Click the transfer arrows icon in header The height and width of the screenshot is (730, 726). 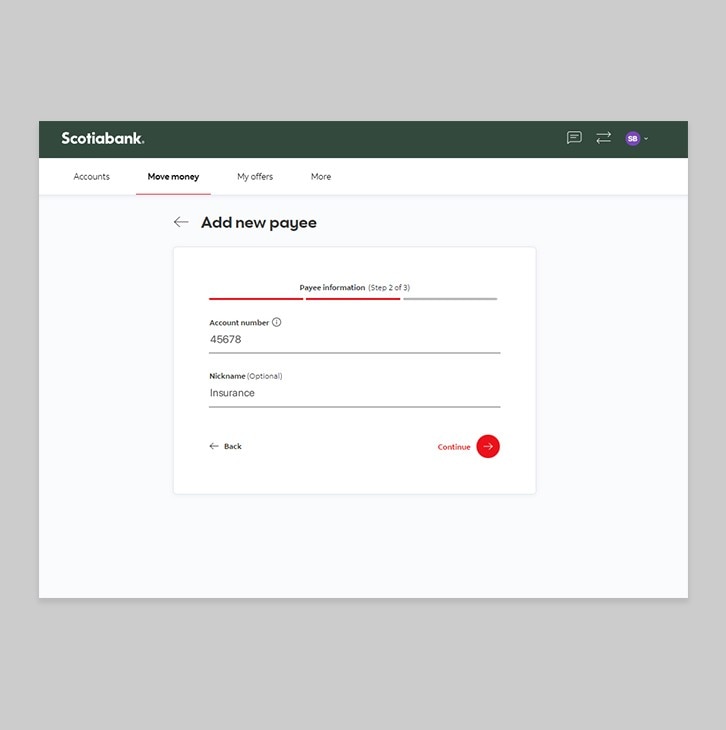pos(604,138)
